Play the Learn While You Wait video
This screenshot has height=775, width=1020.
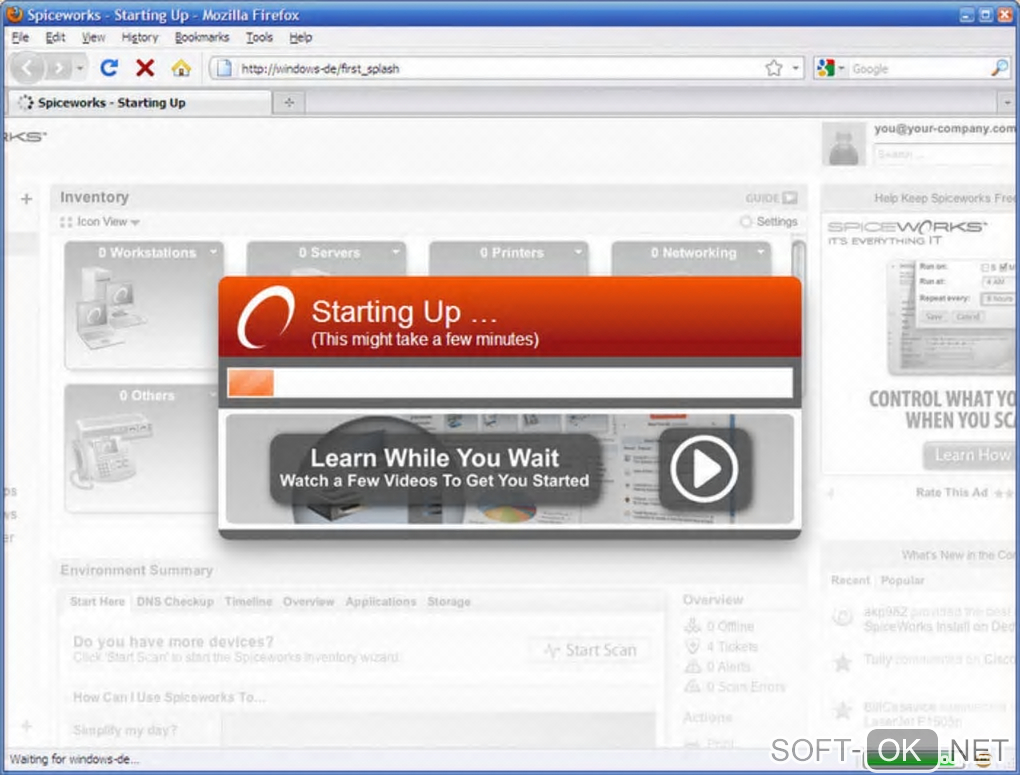click(705, 469)
